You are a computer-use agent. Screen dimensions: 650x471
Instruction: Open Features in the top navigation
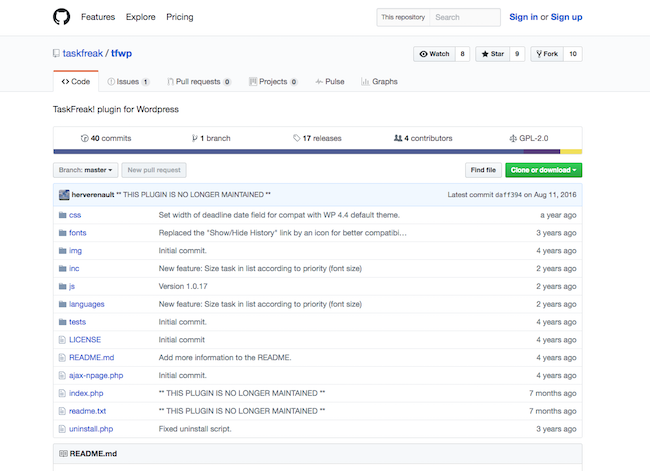coord(98,17)
